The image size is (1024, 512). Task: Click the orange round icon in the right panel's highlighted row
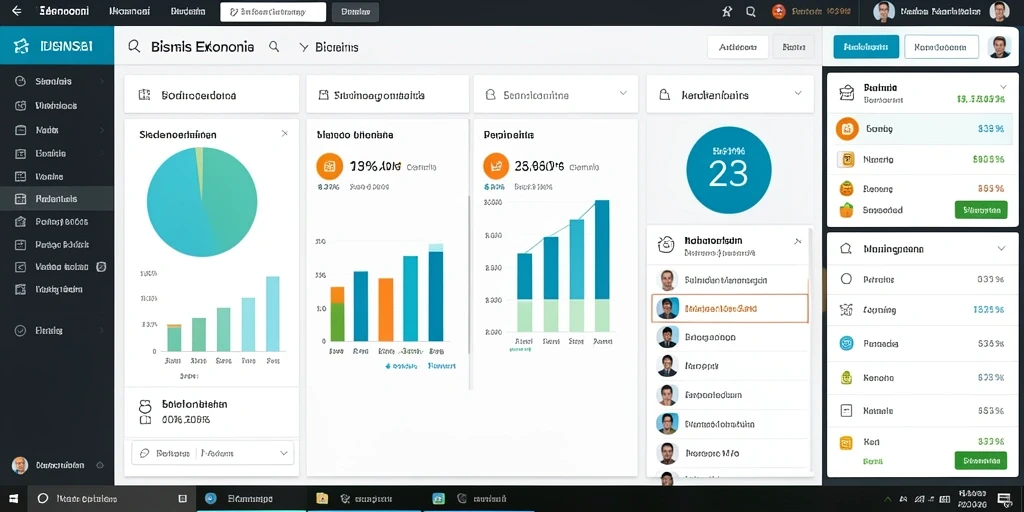[846, 129]
